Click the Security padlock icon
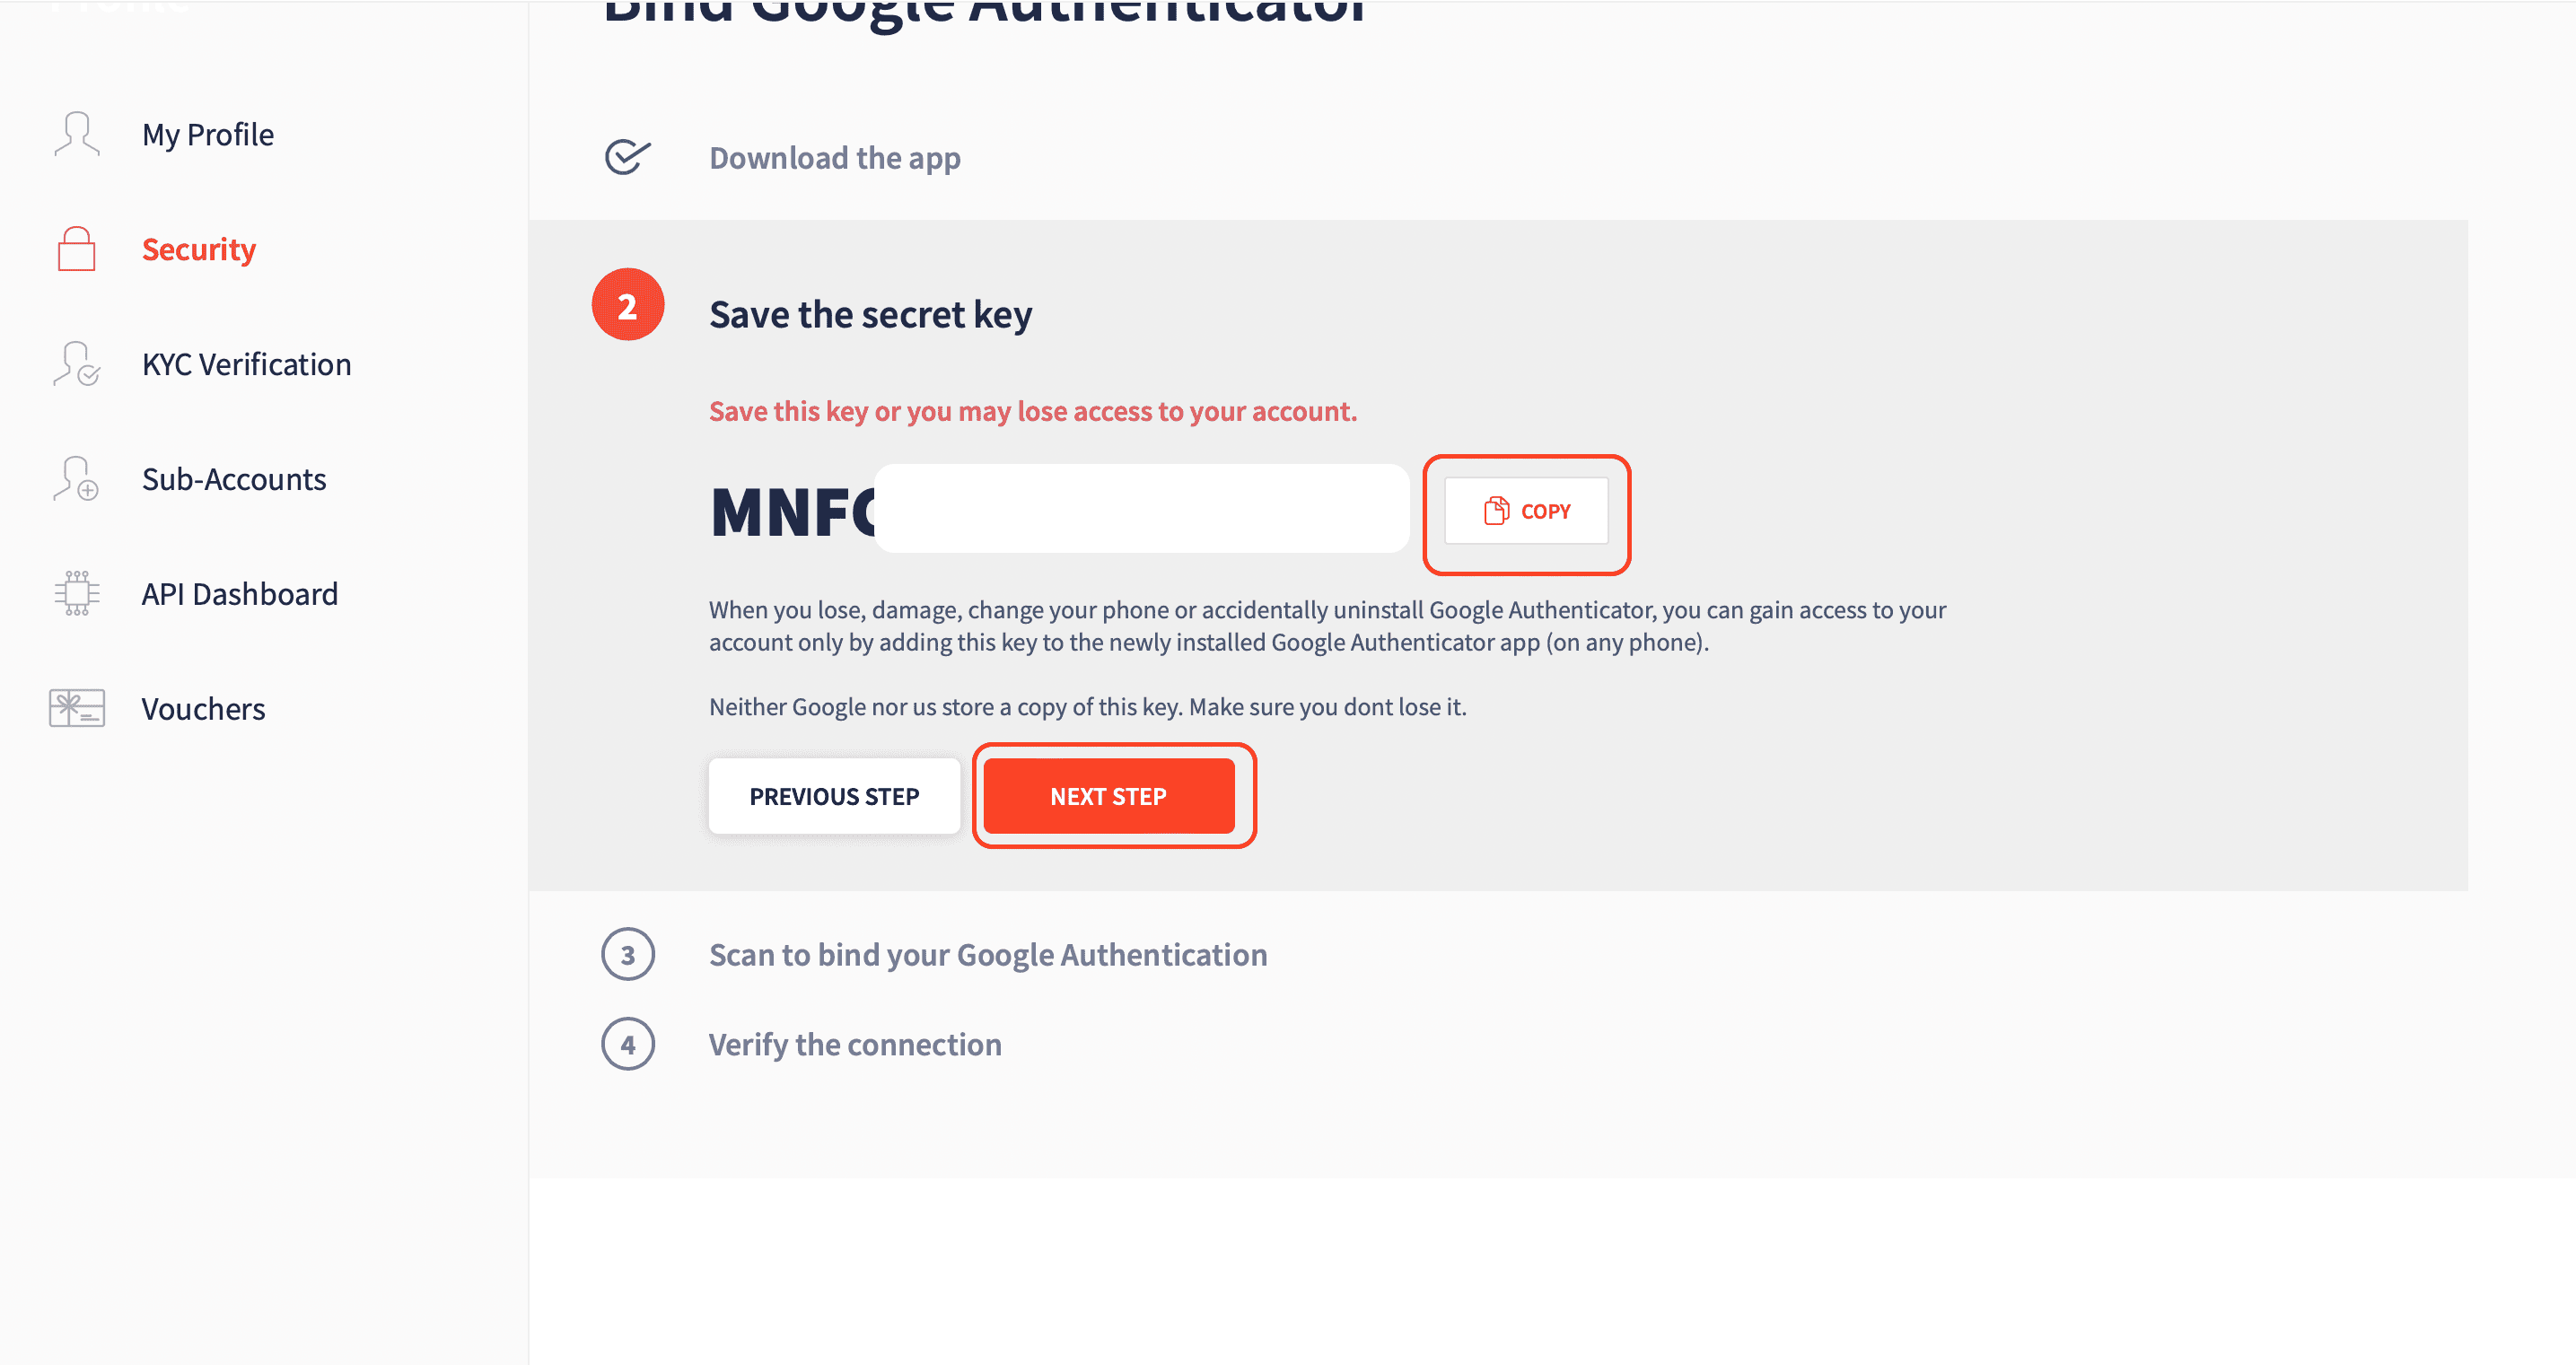This screenshot has height=1365, width=2576. (x=77, y=249)
